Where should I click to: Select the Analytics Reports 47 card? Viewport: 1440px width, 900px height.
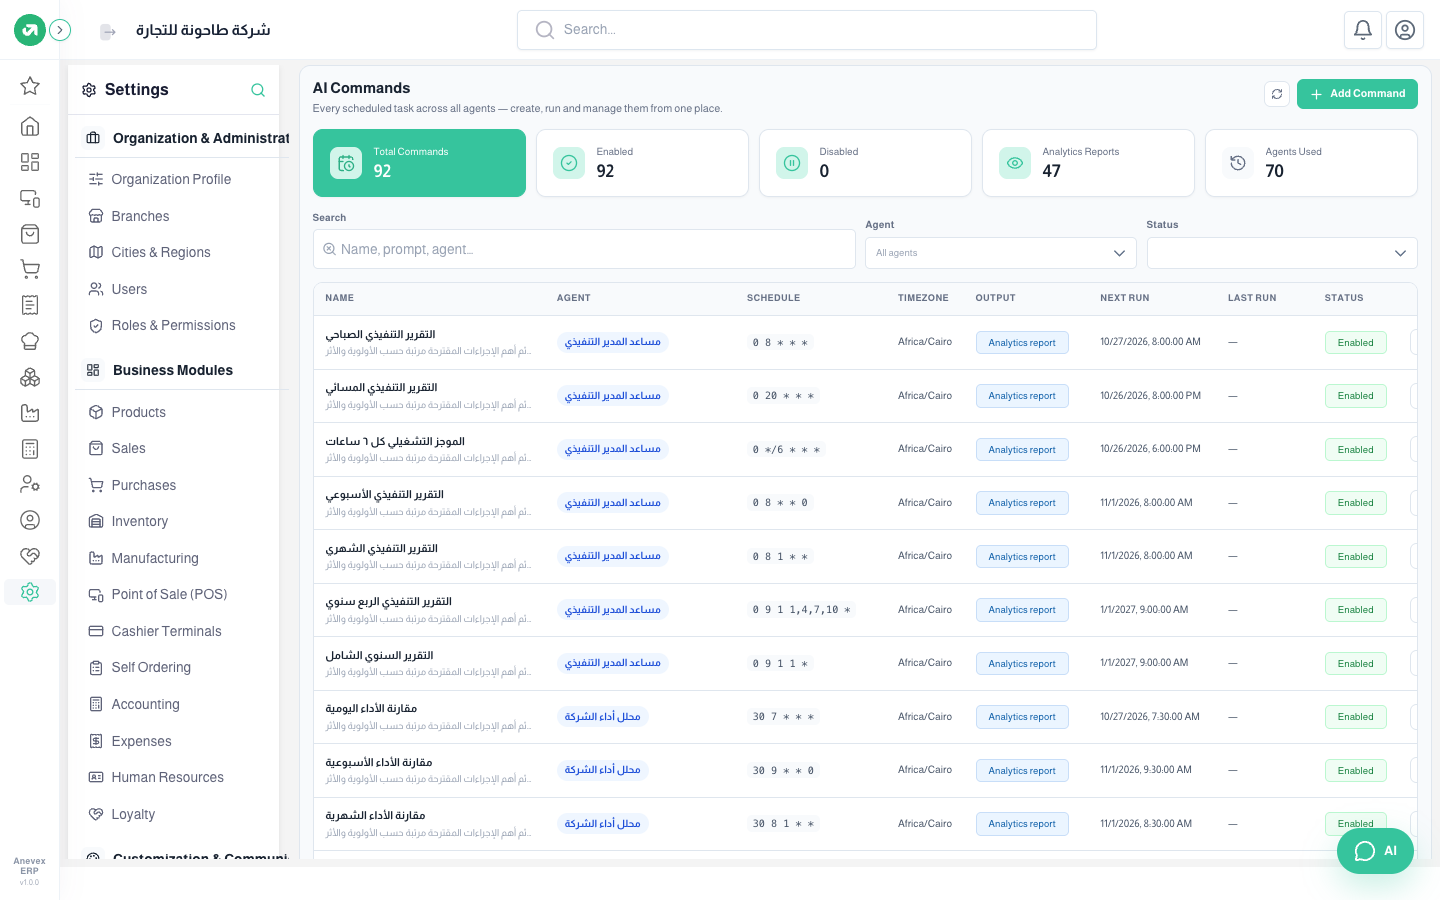[x=1088, y=163]
